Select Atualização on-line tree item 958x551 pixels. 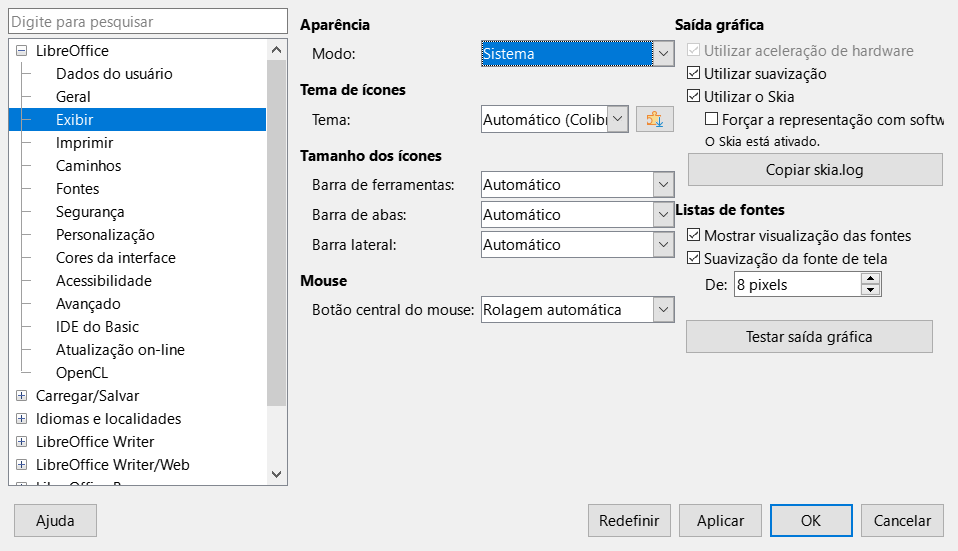coord(120,349)
